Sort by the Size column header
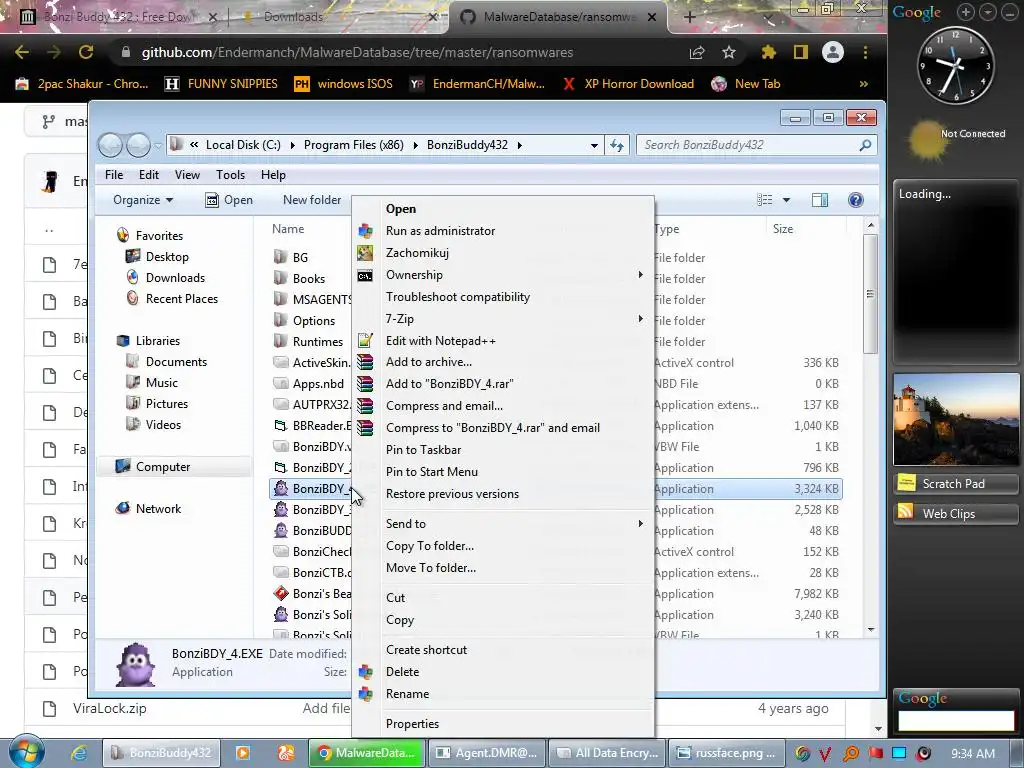The width and height of the screenshot is (1024, 768). coord(783,229)
